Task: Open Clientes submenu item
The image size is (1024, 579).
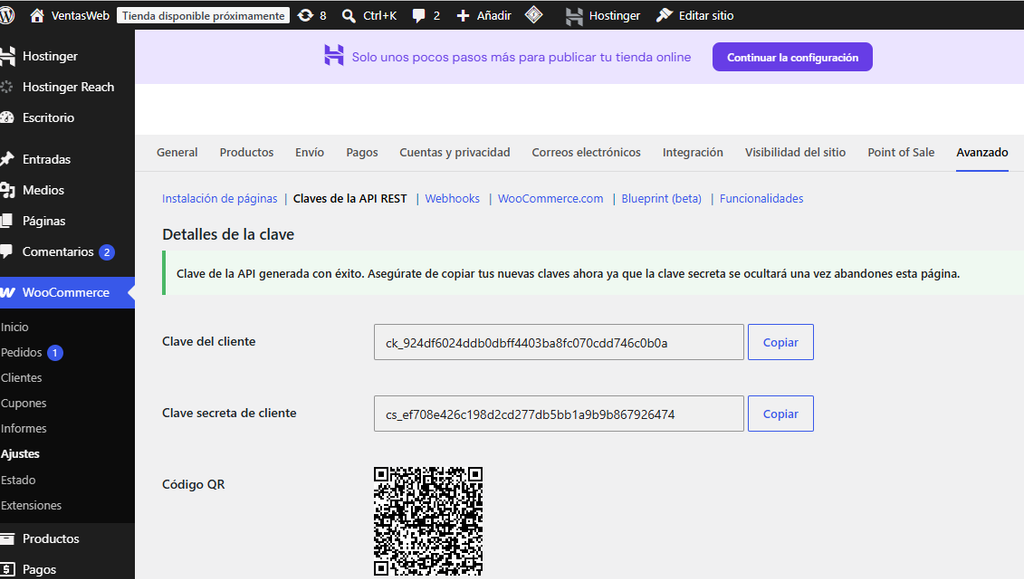Action: (x=22, y=378)
